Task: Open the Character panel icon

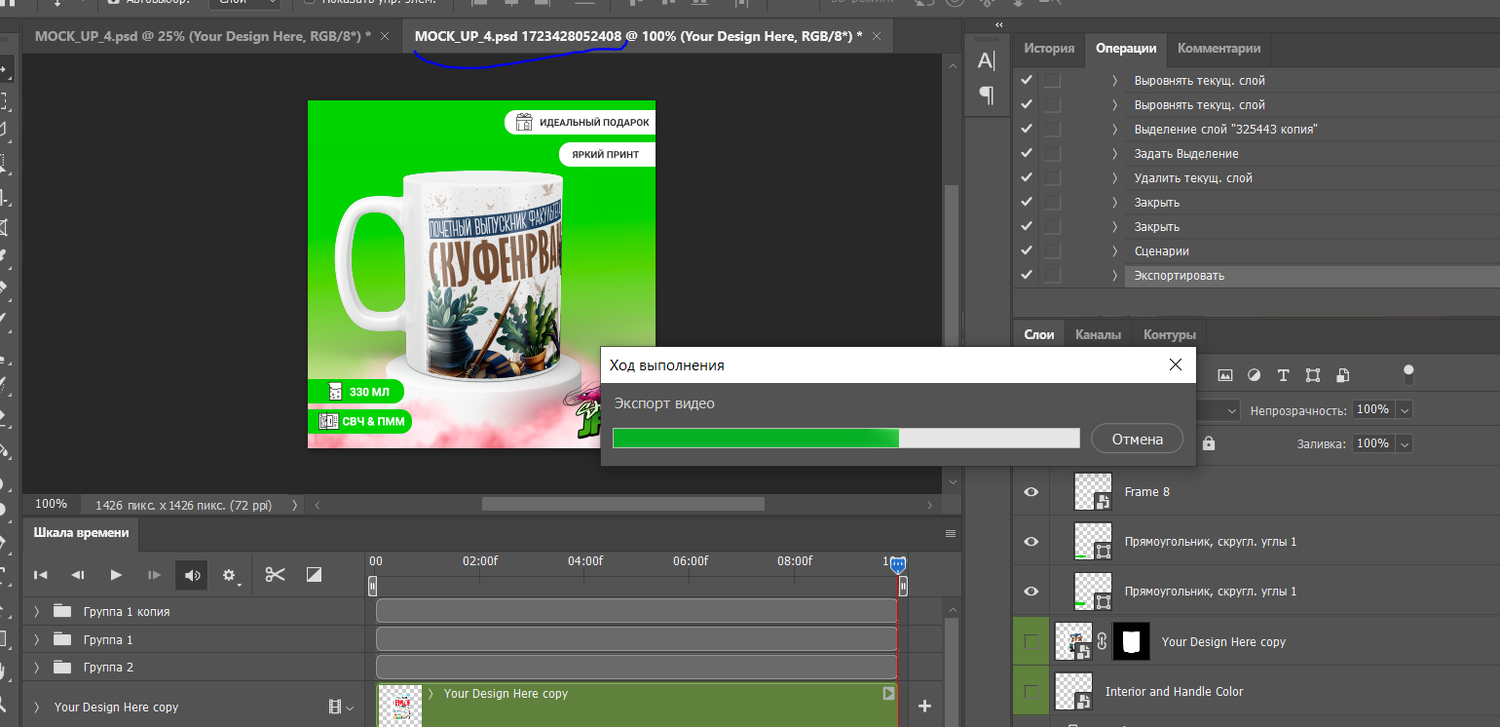Action: 986,62
